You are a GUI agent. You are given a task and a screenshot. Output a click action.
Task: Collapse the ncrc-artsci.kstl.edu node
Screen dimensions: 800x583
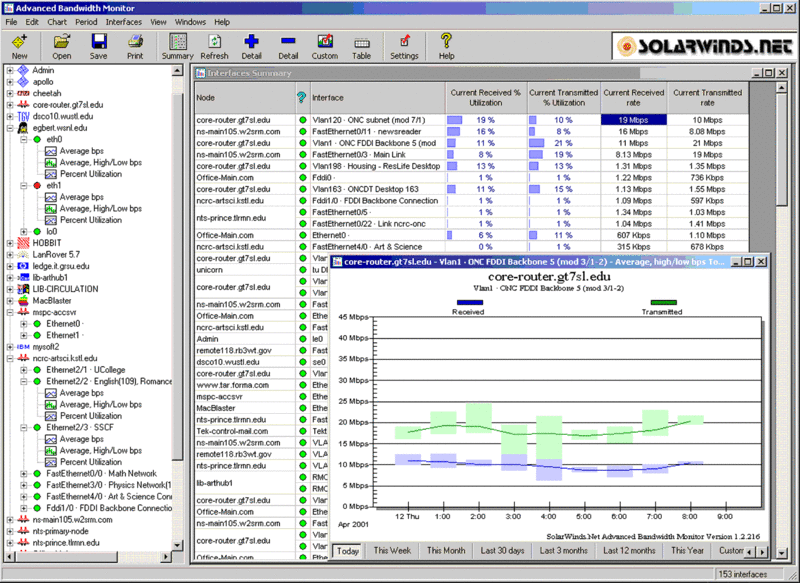click(10, 359)
